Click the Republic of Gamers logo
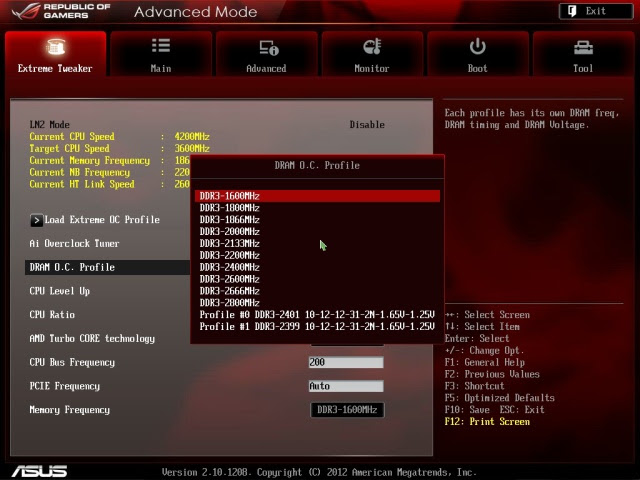Viewport: 640px width, 480px height. 61,11
